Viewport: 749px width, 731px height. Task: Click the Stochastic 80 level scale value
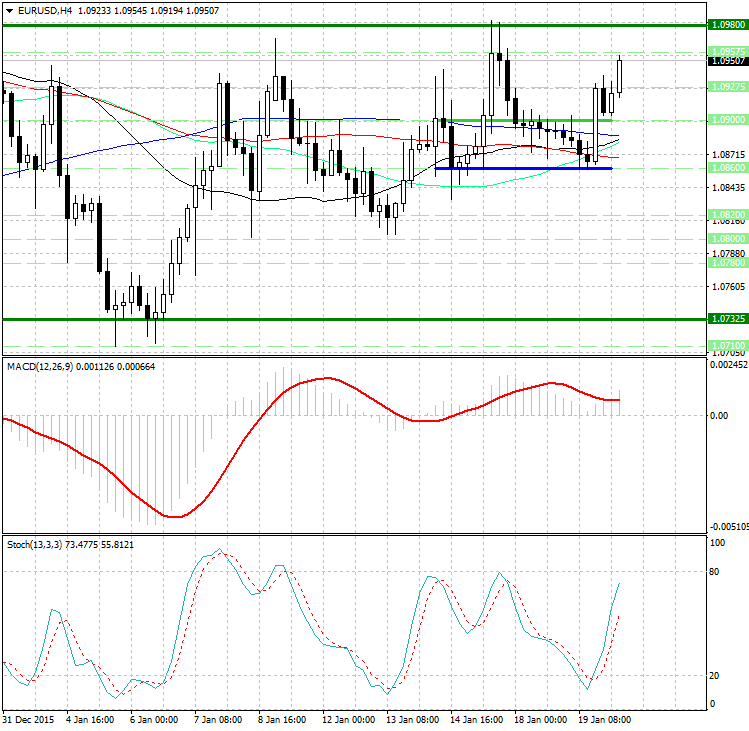(x=715, y=572)
